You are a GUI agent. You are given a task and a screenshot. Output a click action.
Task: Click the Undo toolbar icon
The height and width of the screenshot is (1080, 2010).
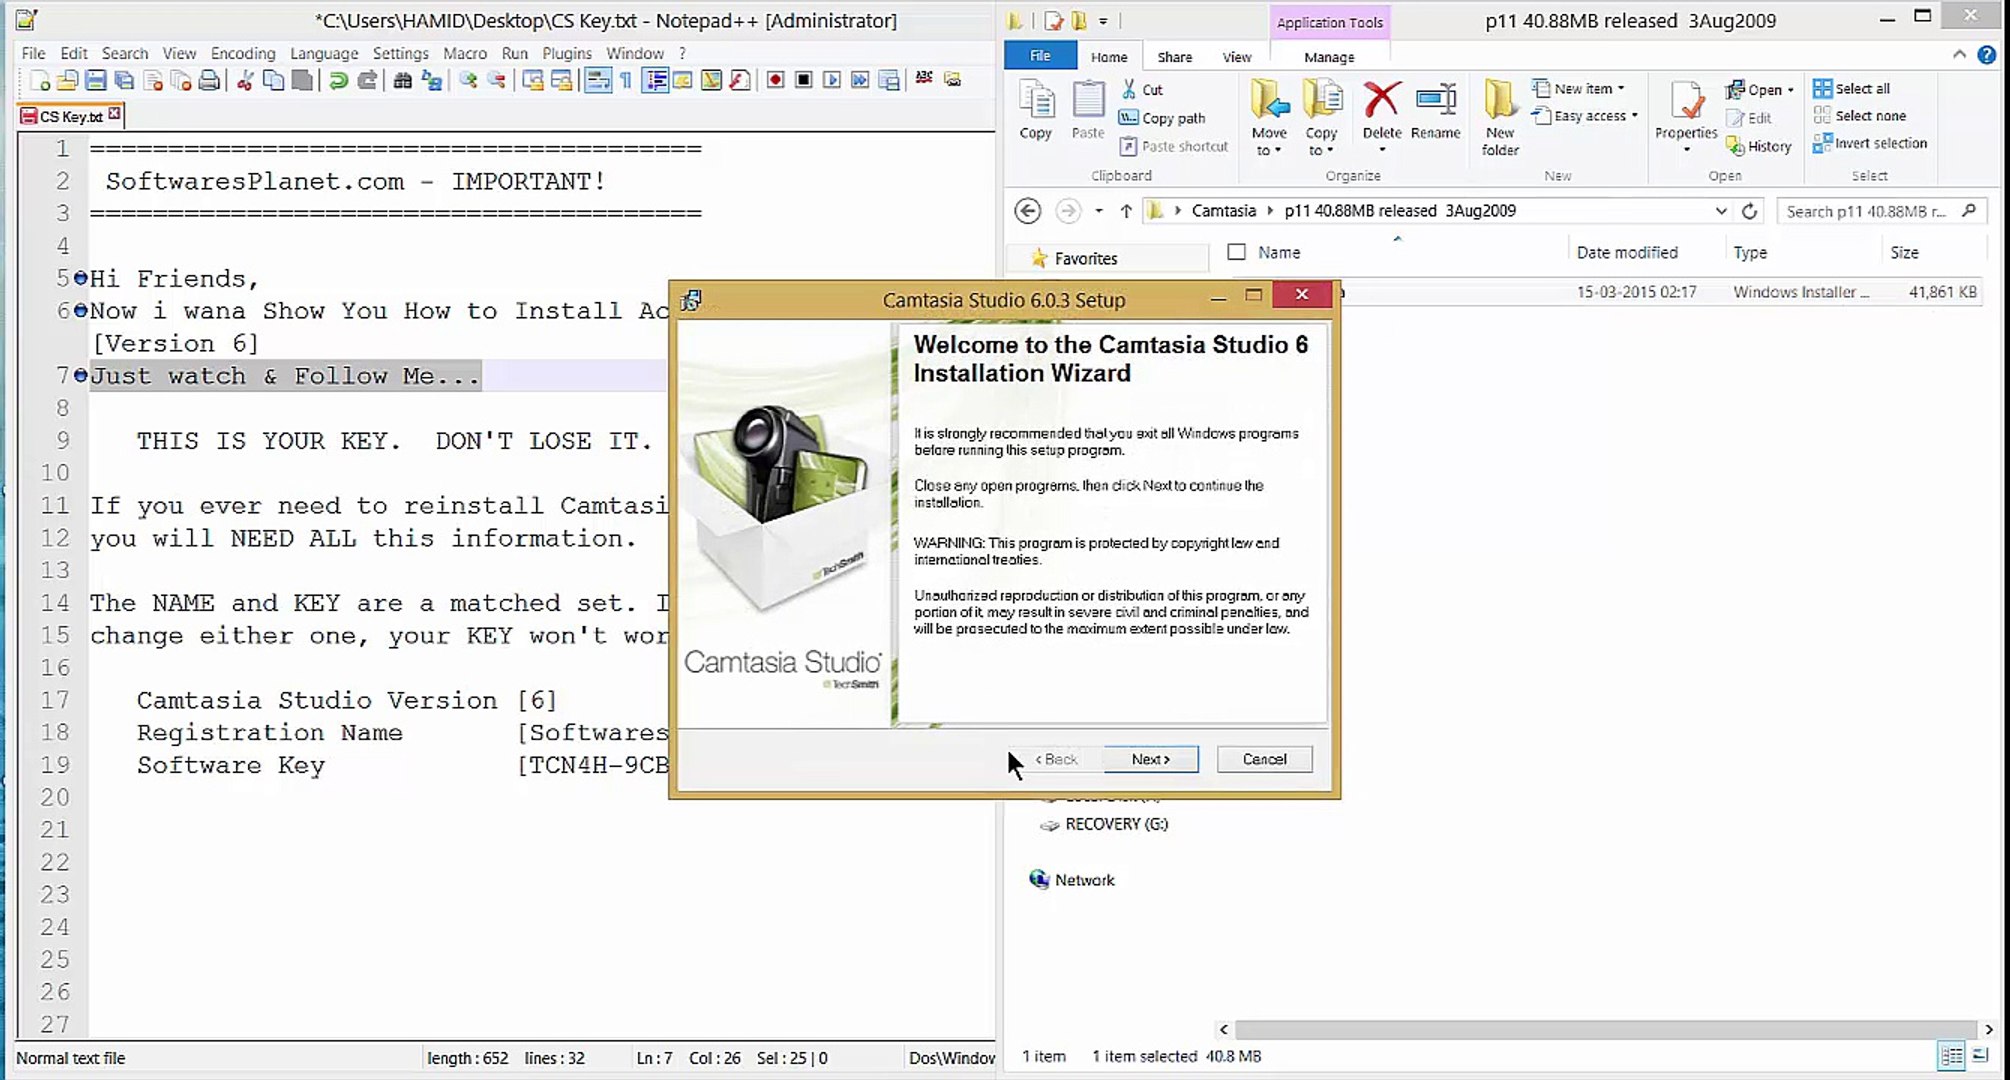(x=338, y=81)
